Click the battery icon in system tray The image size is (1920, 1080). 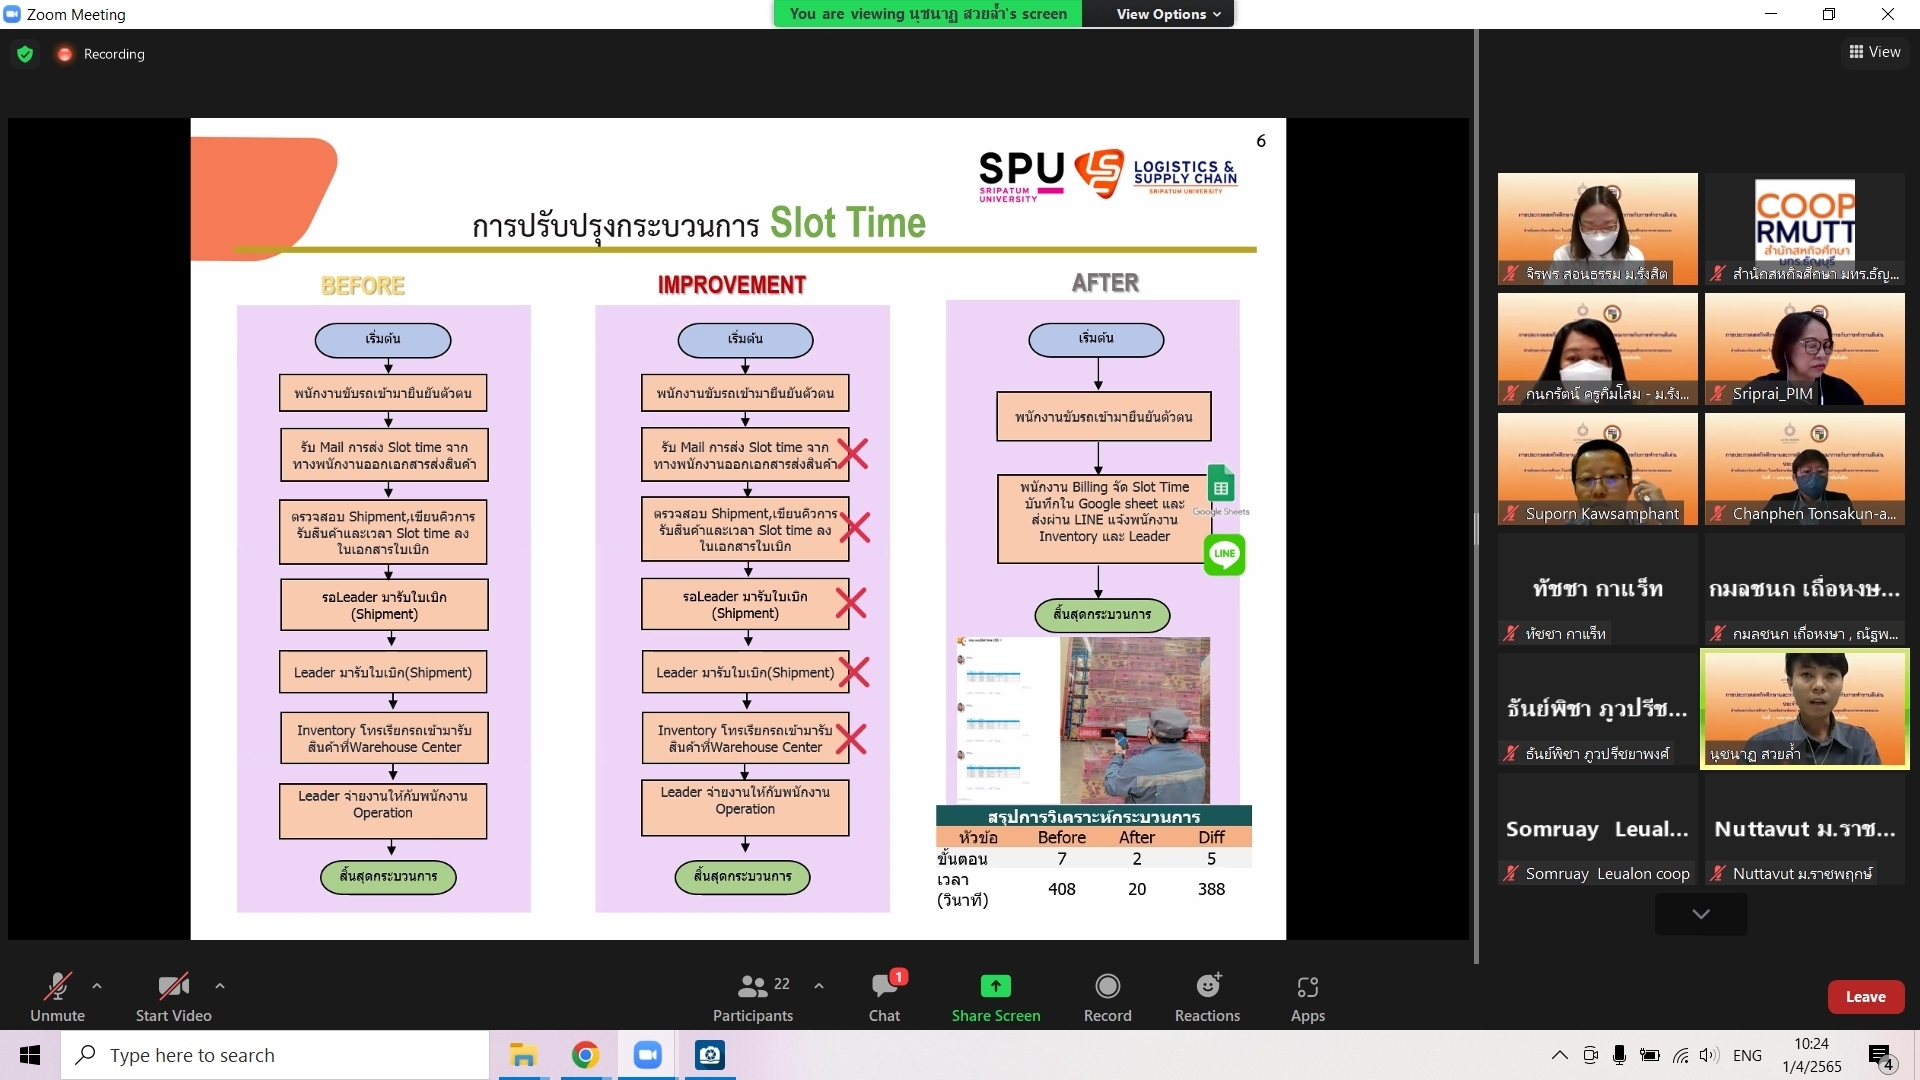coord(1650,1055)
